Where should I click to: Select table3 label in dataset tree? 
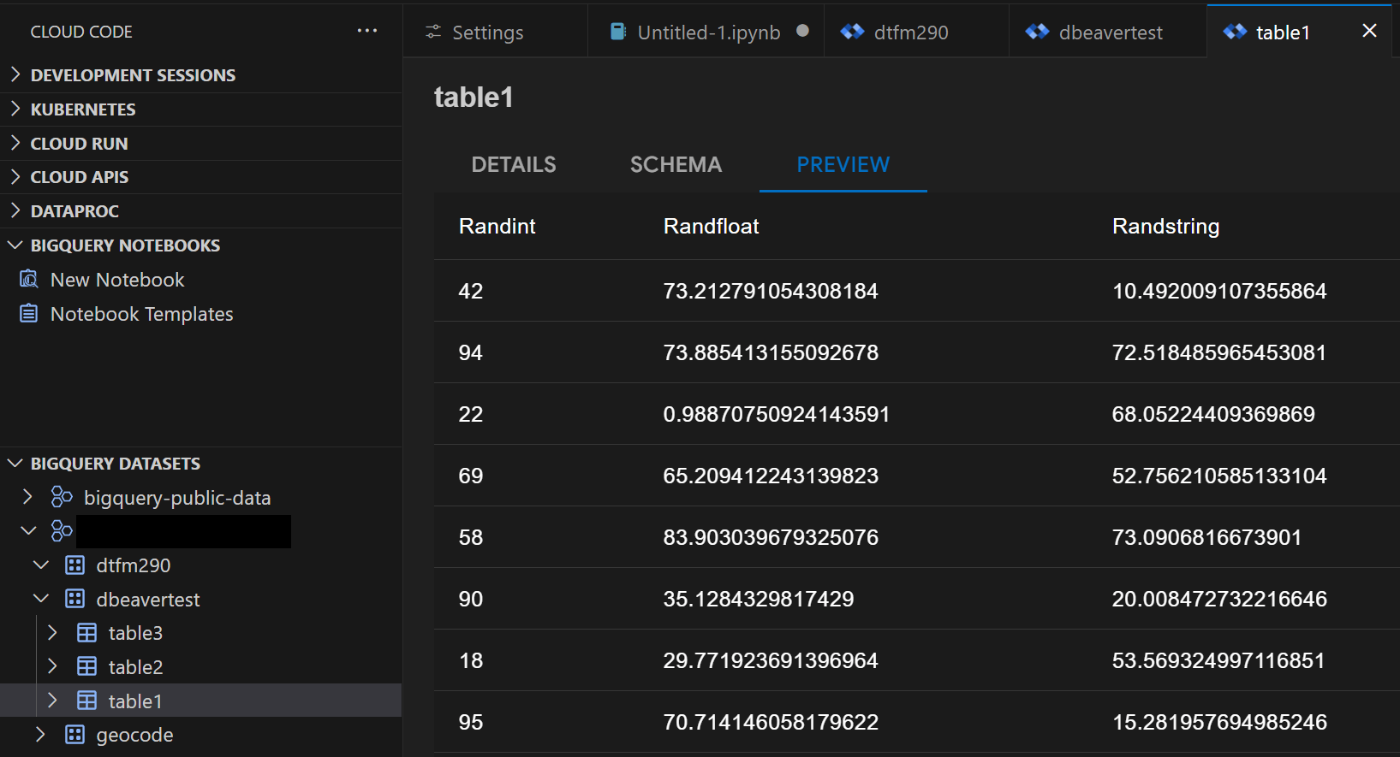click(x=135, y=633)
